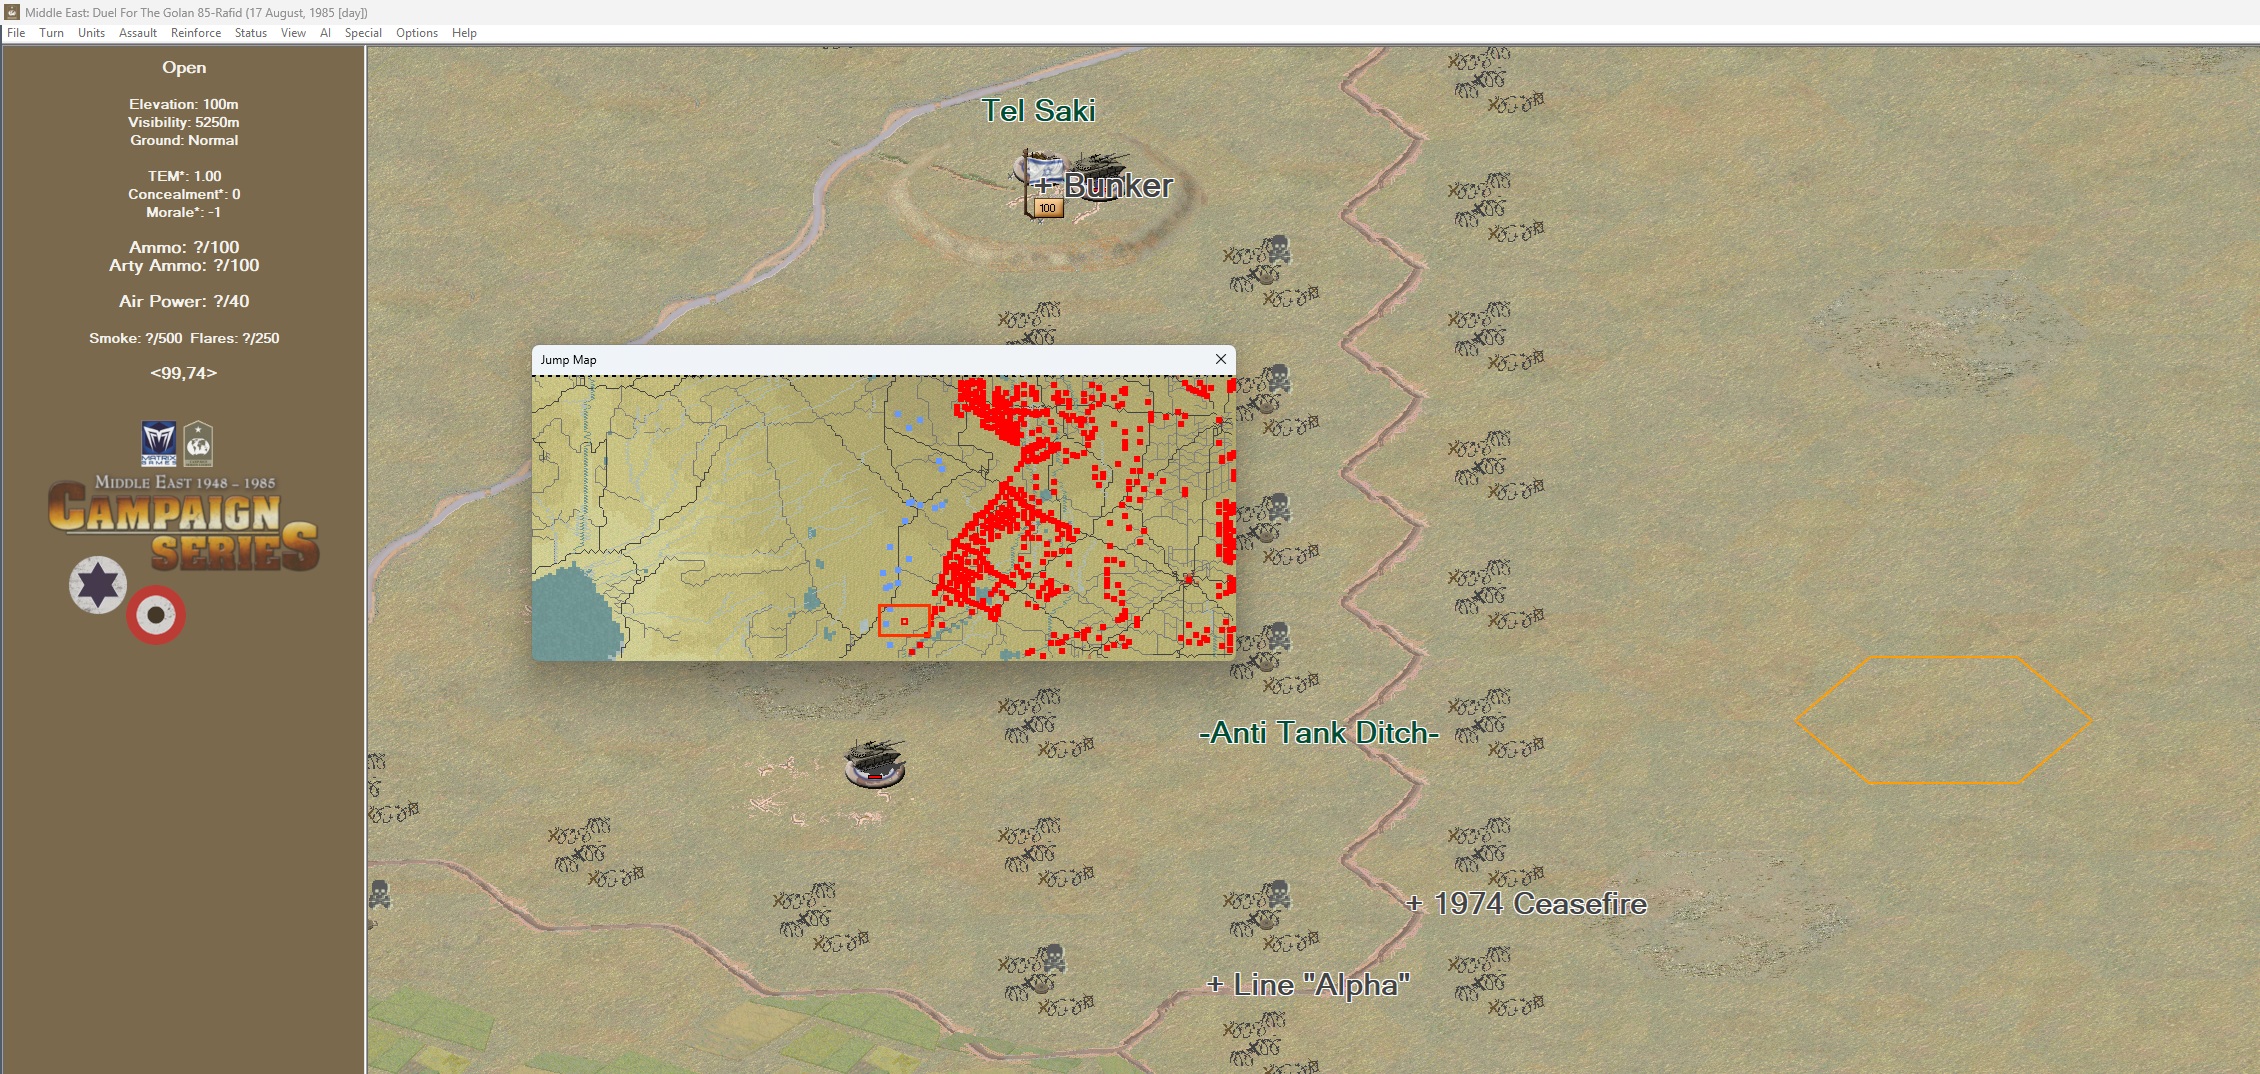The width and height of the screenshot is (2260, 1074).
Task: Click the Air Power ?/40 readout
Action: 184,301
